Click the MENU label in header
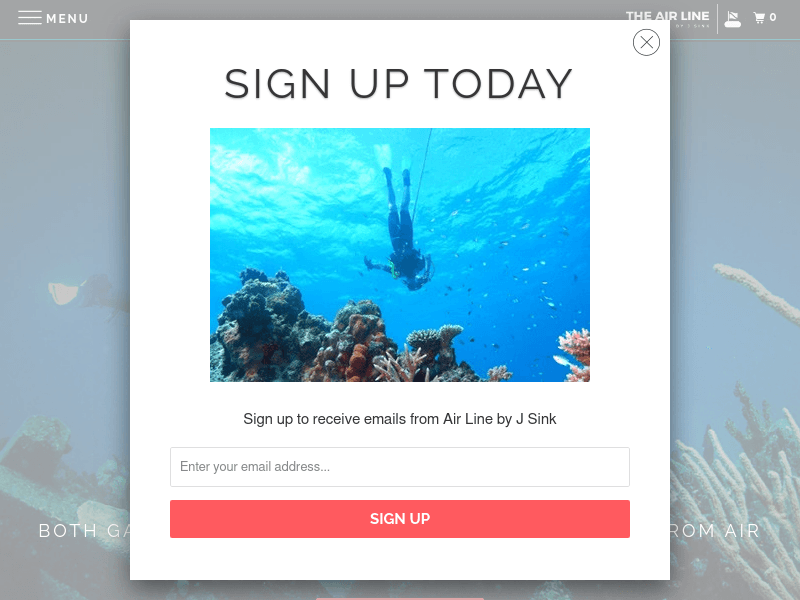This screenshot has width=800, height=600. tap(67, 18)
